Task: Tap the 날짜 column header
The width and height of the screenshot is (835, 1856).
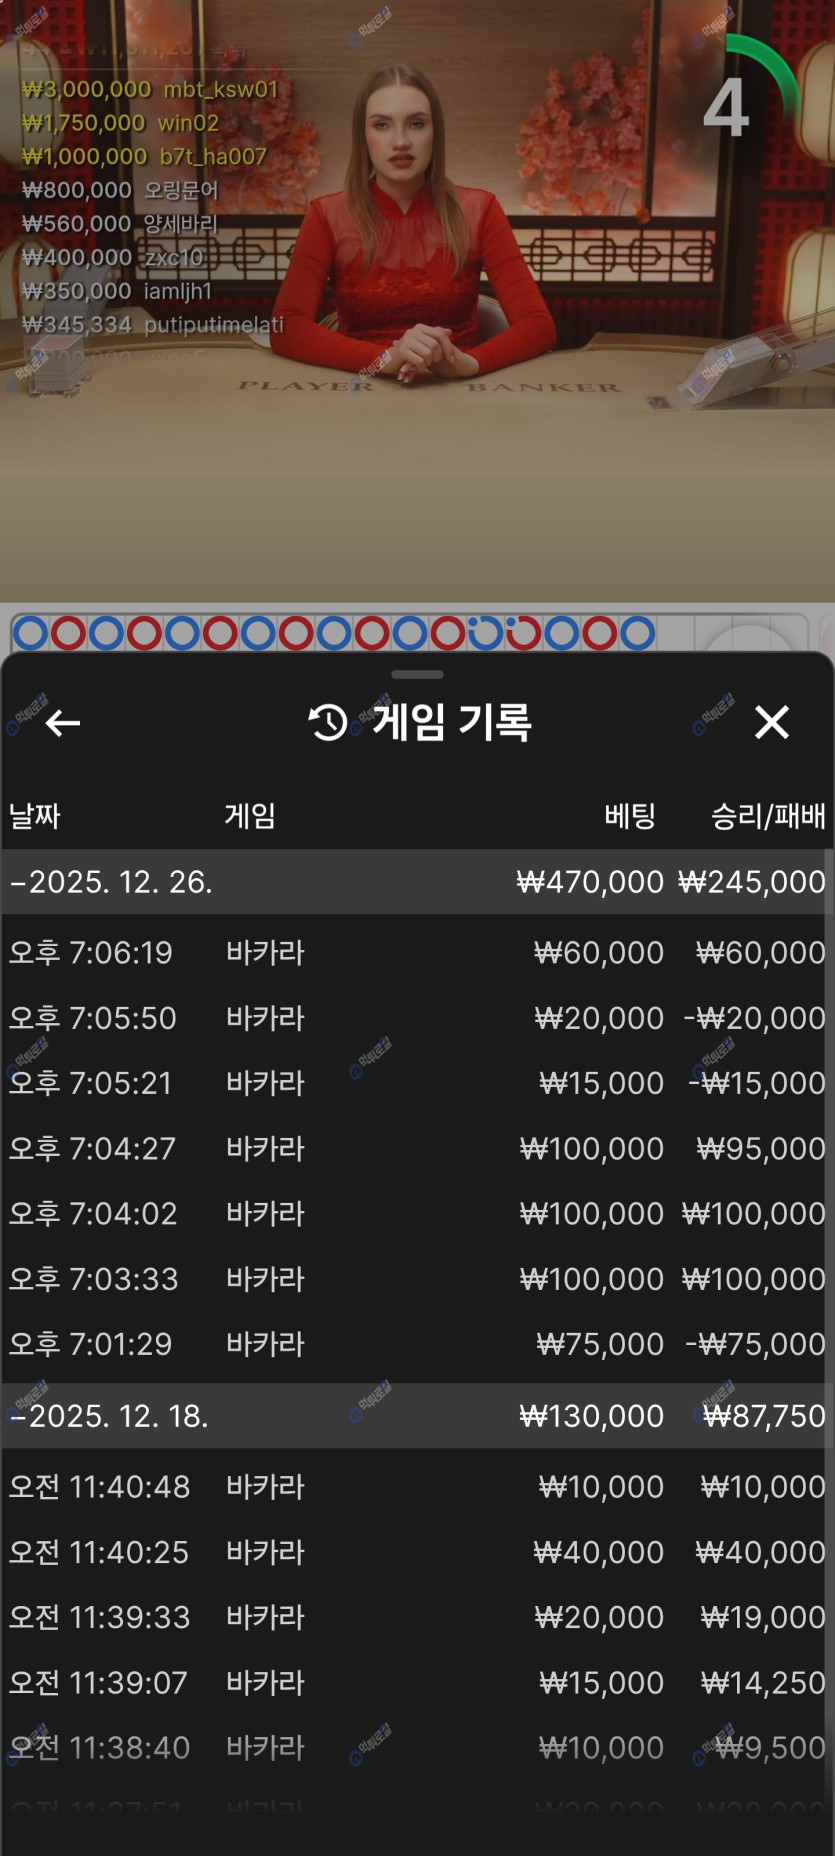Action: (35, 816)
